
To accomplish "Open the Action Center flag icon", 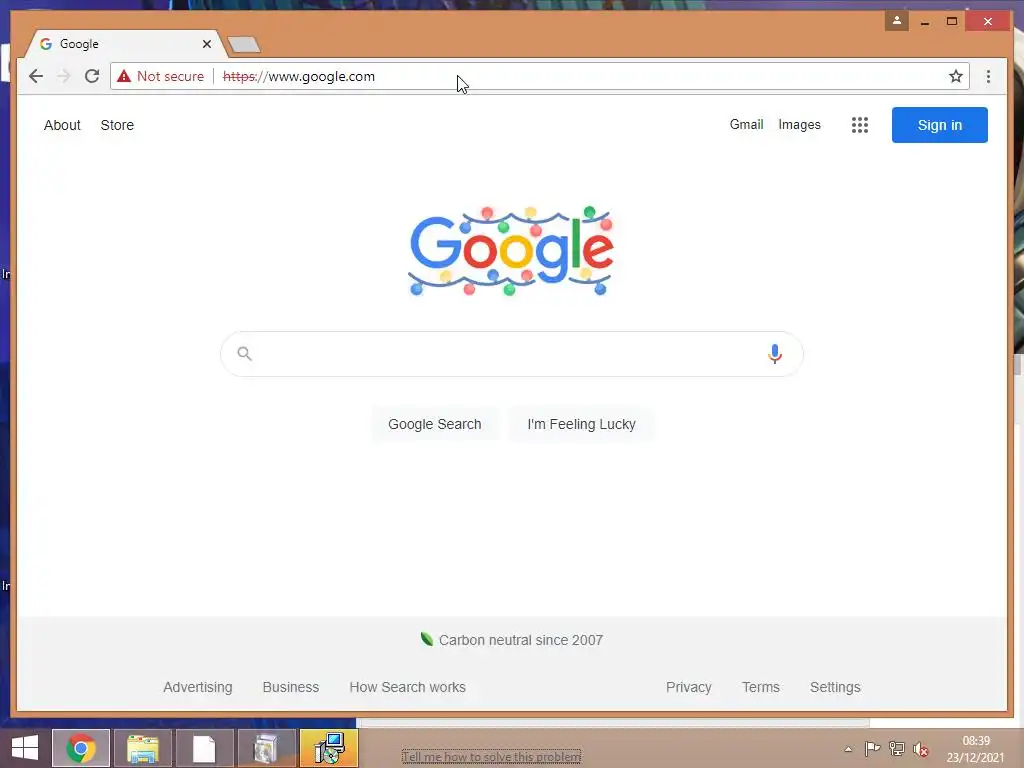I will pyautogui.click(x=872, y=749).
